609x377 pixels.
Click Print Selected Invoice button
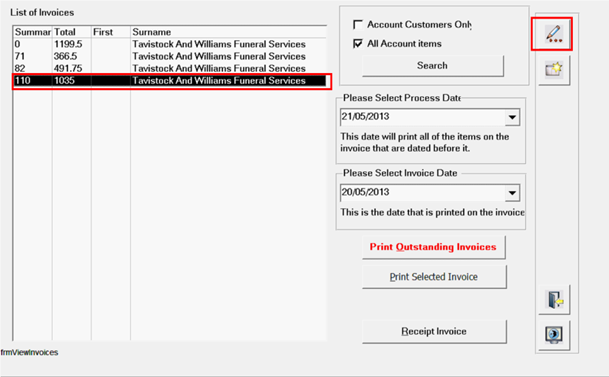click(x=434, y=277)
